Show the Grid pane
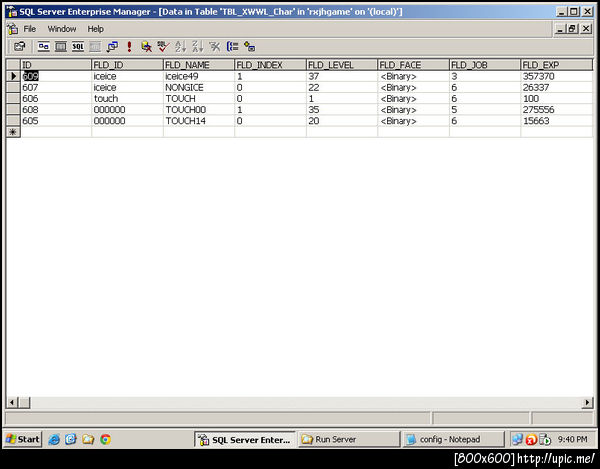This screenshot has width=600, height=469. click(60, 47)
